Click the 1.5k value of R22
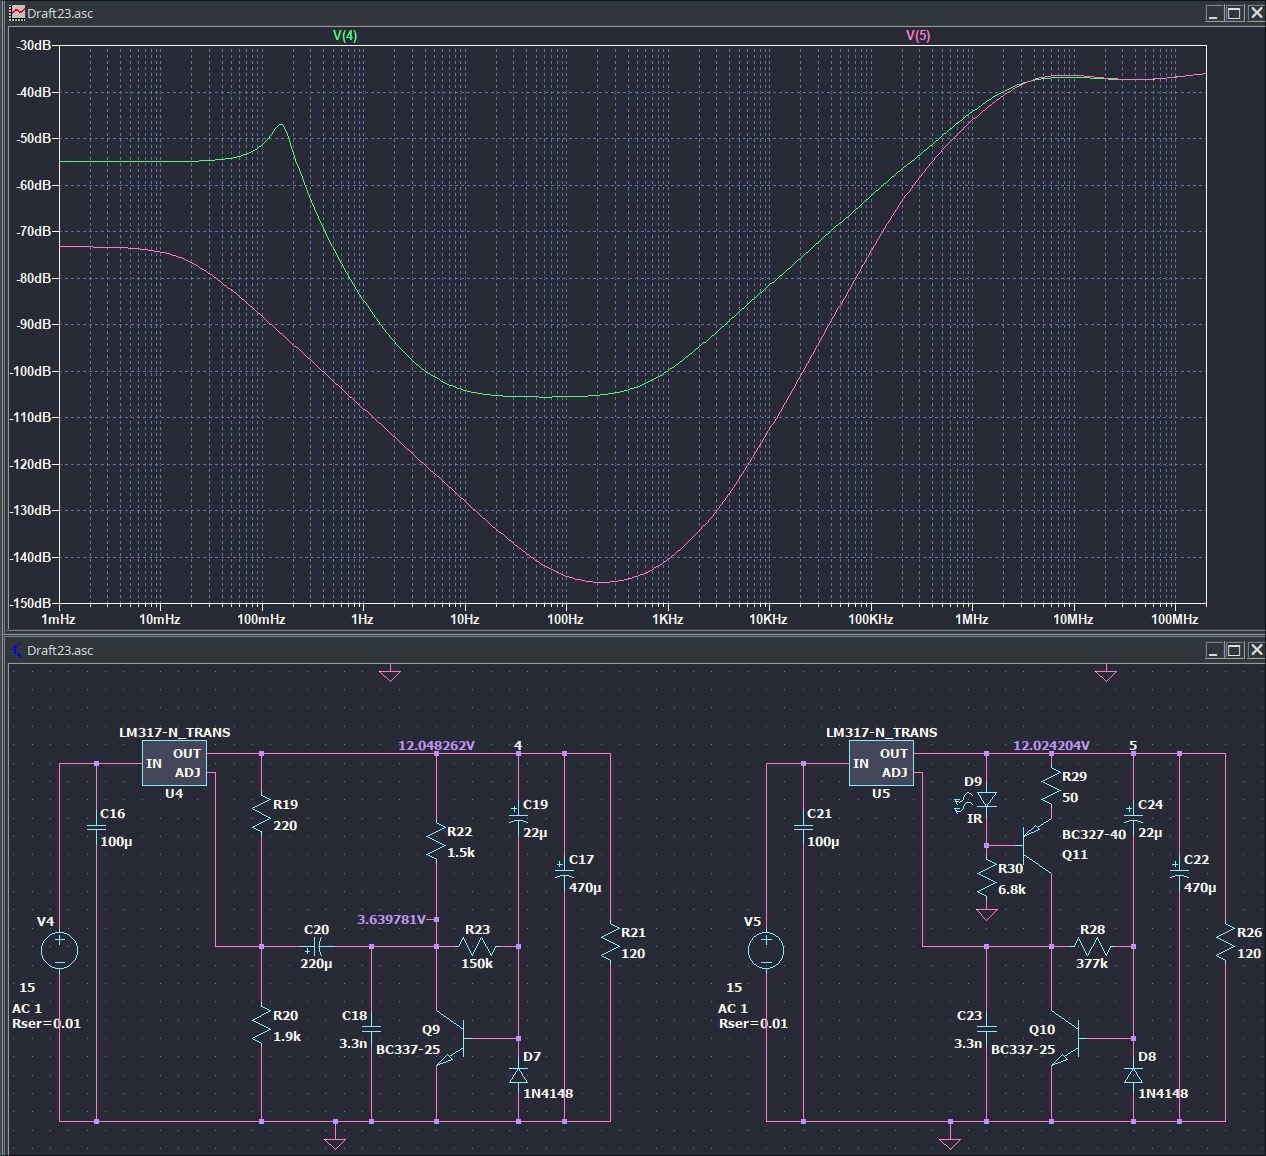Image resolution: width=1266 pixels, height=1156 pixels. point(461,852)
